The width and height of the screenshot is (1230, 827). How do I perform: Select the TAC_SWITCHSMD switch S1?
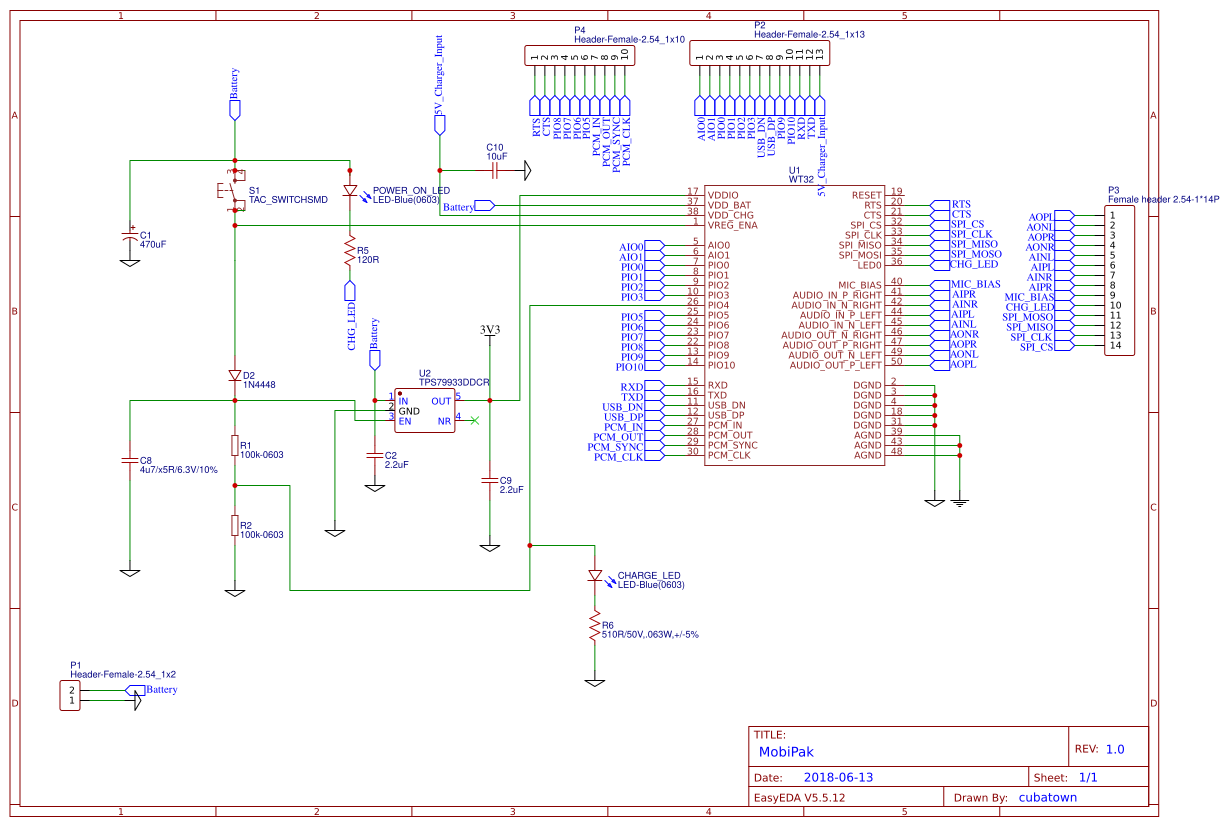coord(234,190)
